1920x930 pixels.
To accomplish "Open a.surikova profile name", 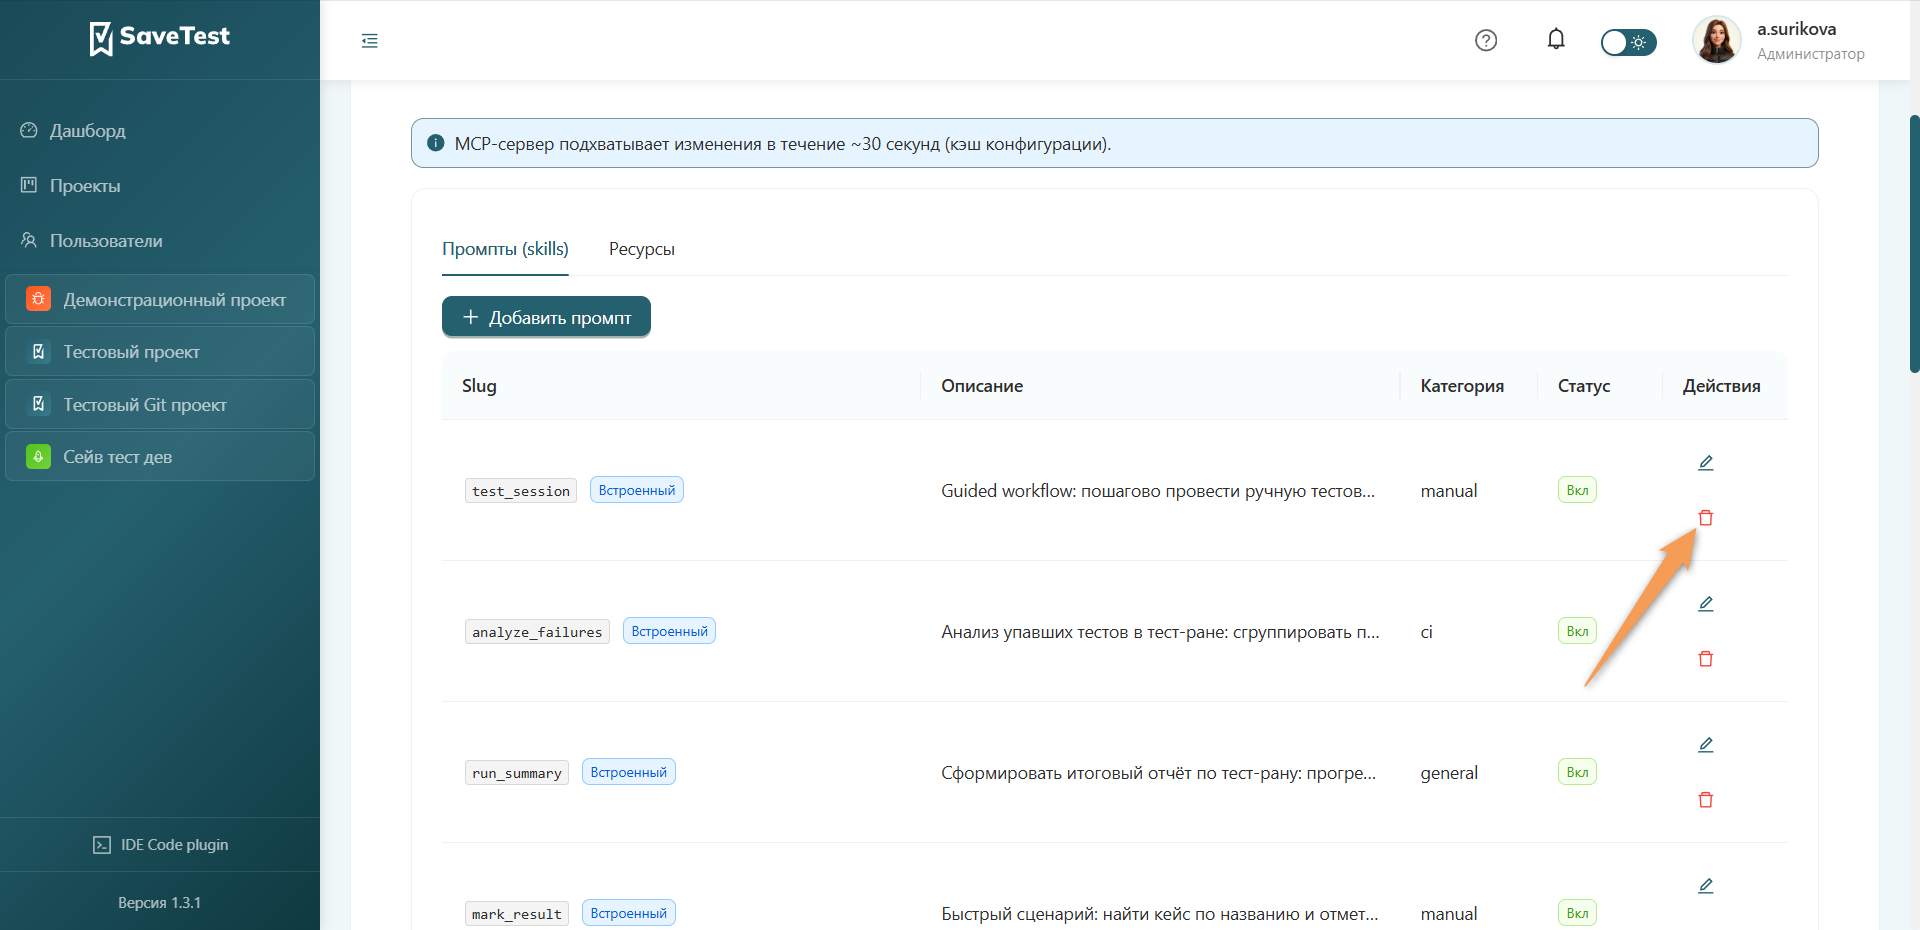I will point(1796,29).
